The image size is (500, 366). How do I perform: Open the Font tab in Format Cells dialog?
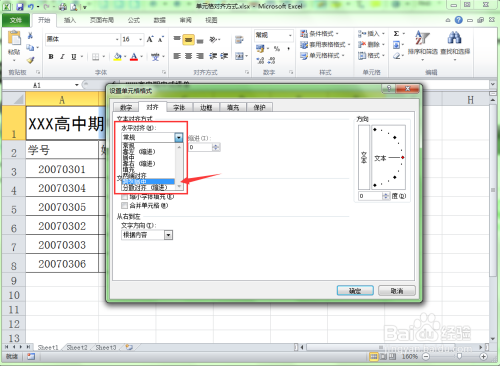[x=179, y=107]
